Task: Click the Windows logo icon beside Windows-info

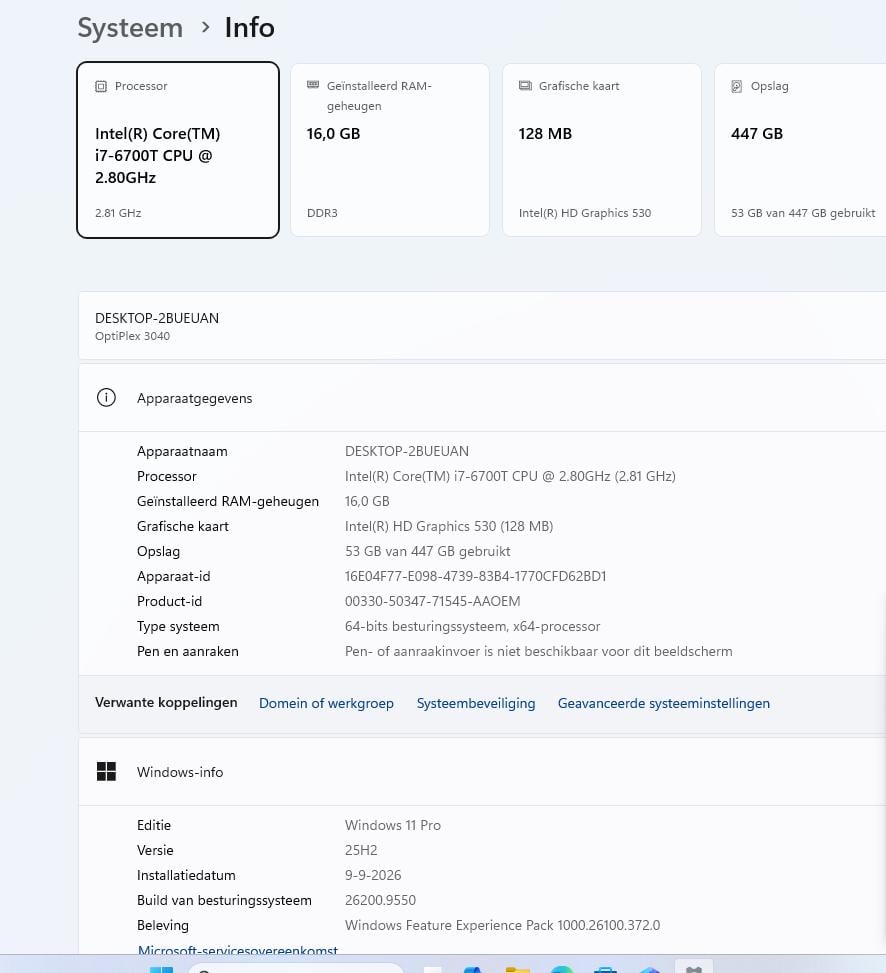Action: point(106,771)
